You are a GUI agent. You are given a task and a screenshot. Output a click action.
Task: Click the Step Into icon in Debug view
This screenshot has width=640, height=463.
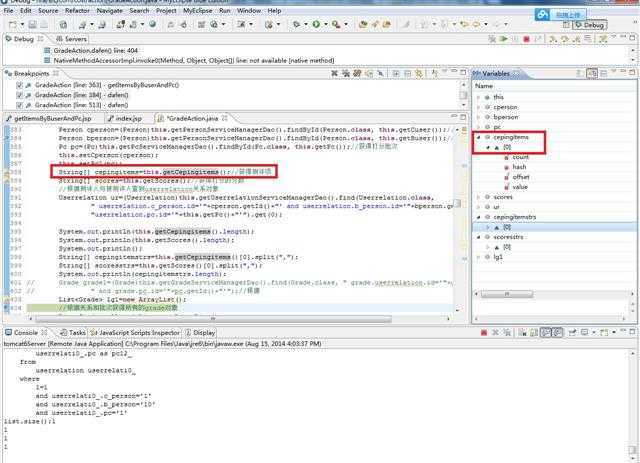pyautogui.click(x=553, y=39)
